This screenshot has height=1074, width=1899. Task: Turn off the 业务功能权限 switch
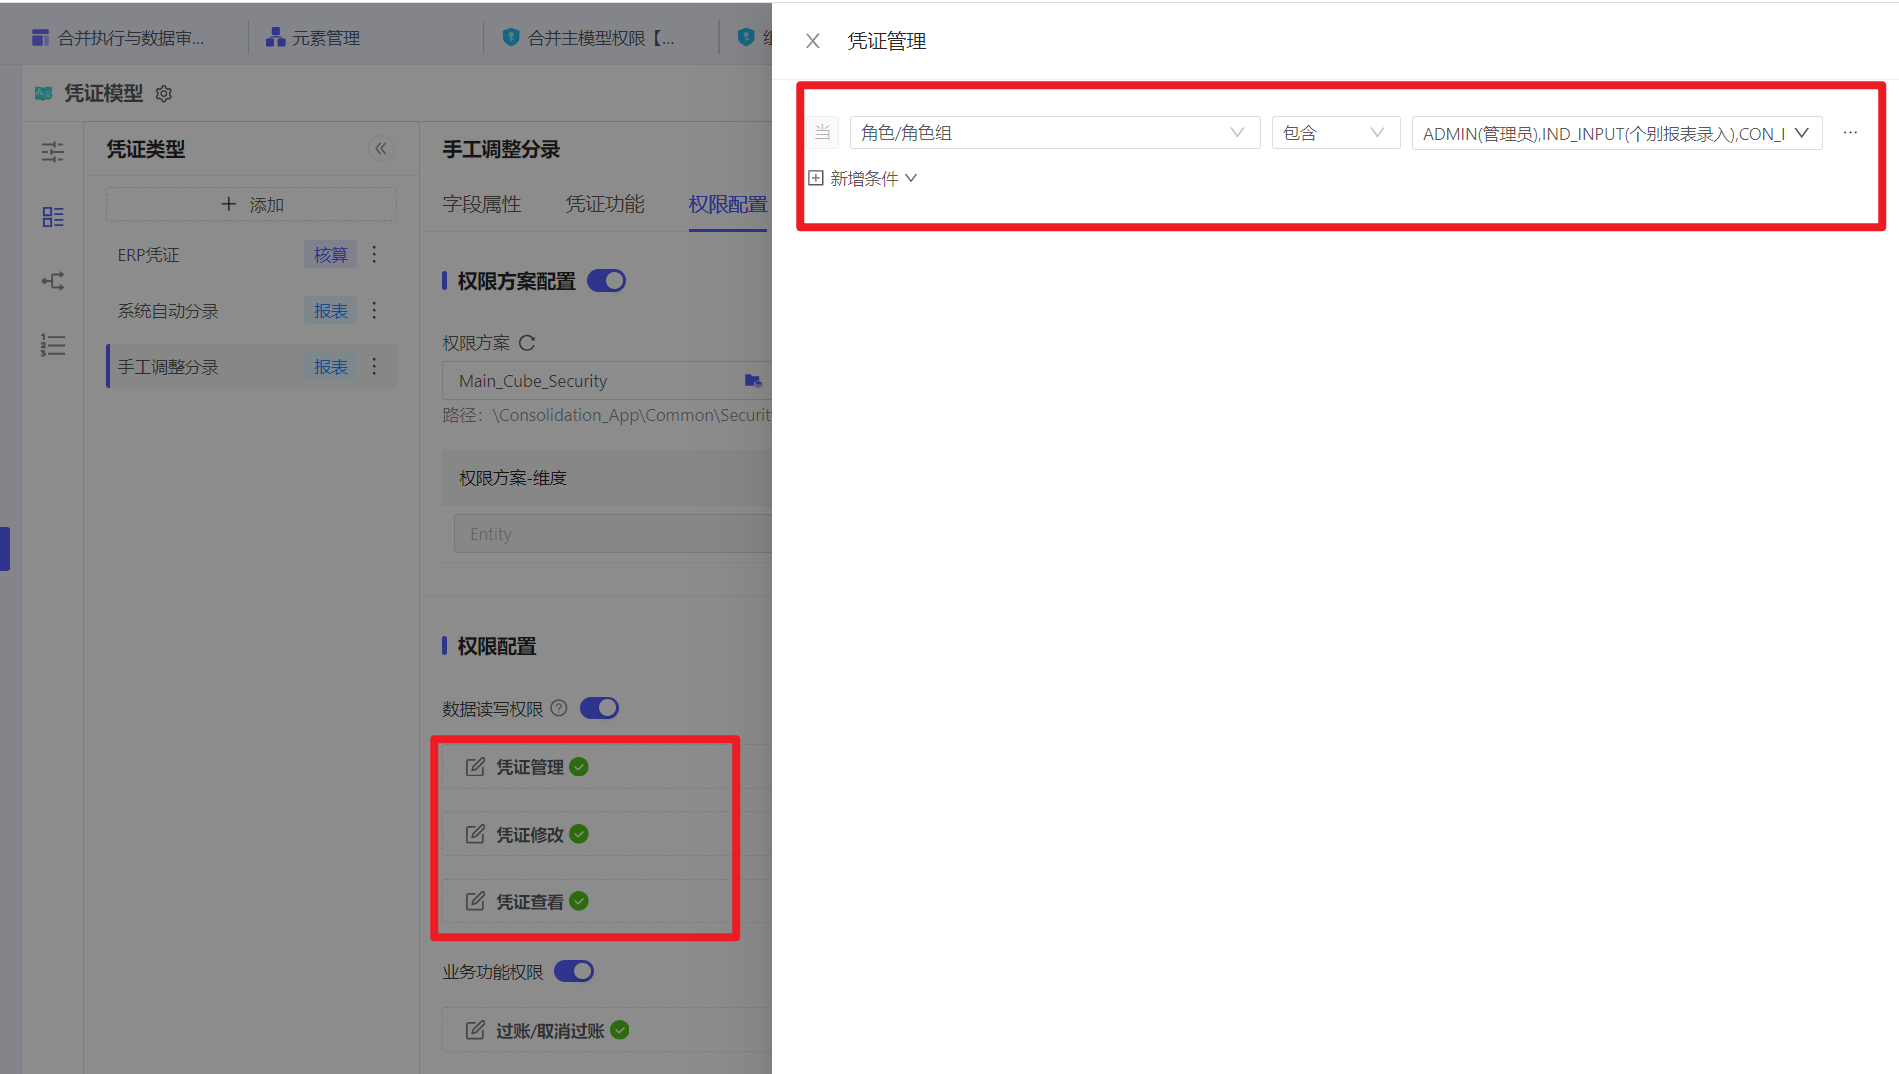coord(574,971)
